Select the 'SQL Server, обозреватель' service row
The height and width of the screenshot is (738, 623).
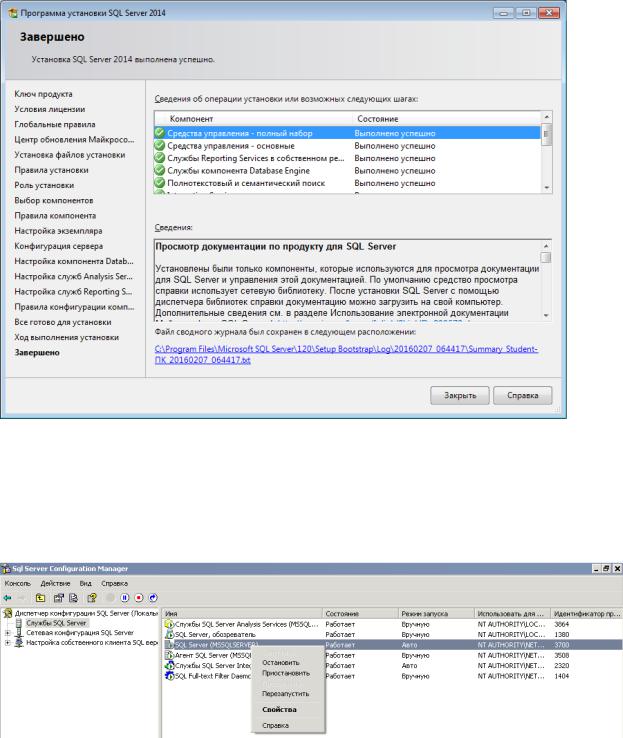click(x=393, y=634)
